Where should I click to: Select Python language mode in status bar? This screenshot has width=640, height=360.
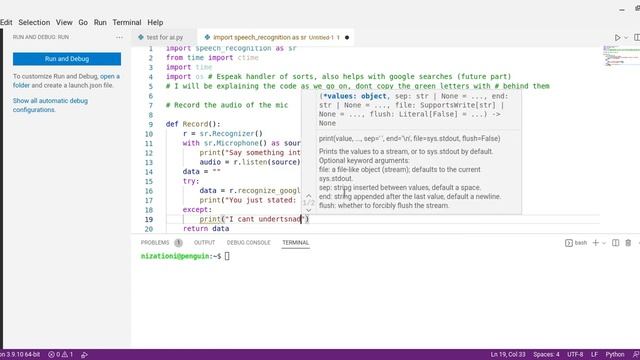pyautogui.click(x=615, y=354)
